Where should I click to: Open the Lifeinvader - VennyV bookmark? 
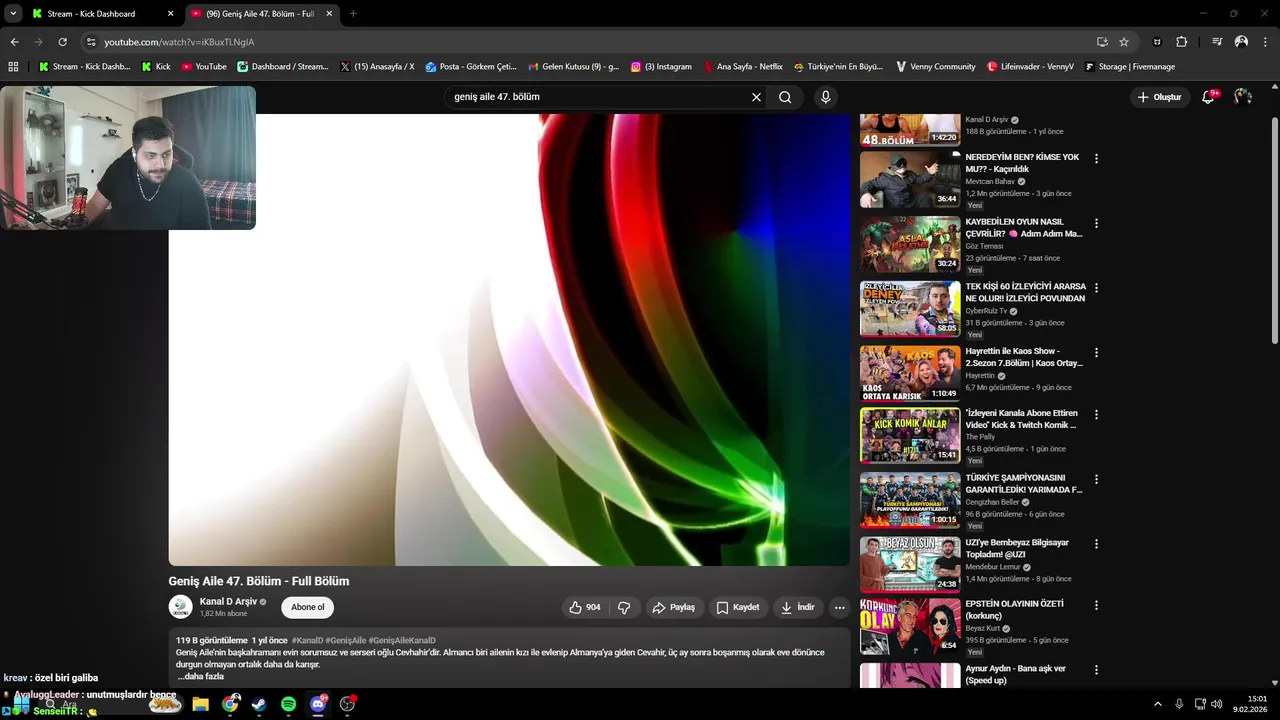click(x=1030, y=67)
